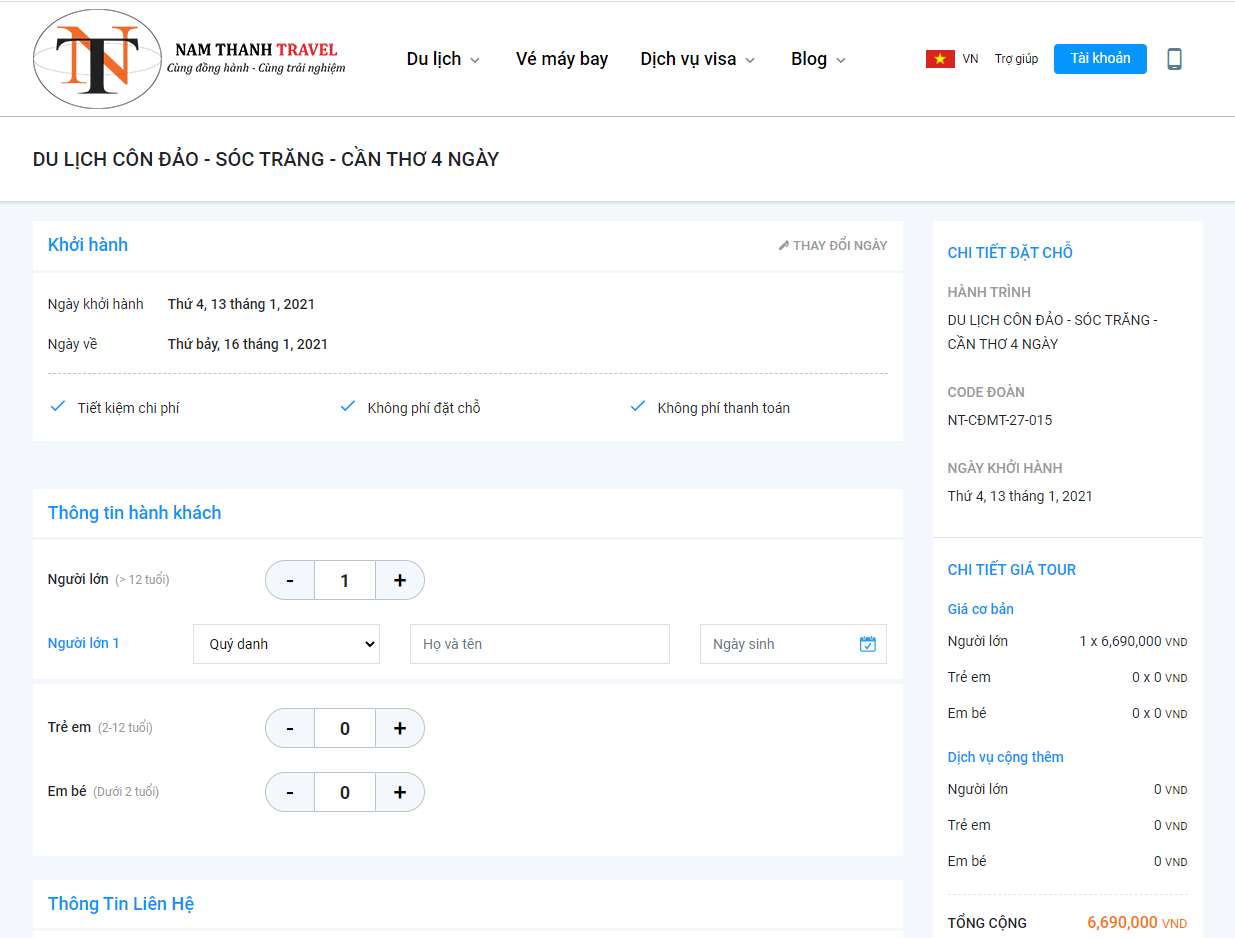The height and width of the screenshot is (938, 1235).
Task: Decrease Em bé count with minus
Action: click(290, 792)
